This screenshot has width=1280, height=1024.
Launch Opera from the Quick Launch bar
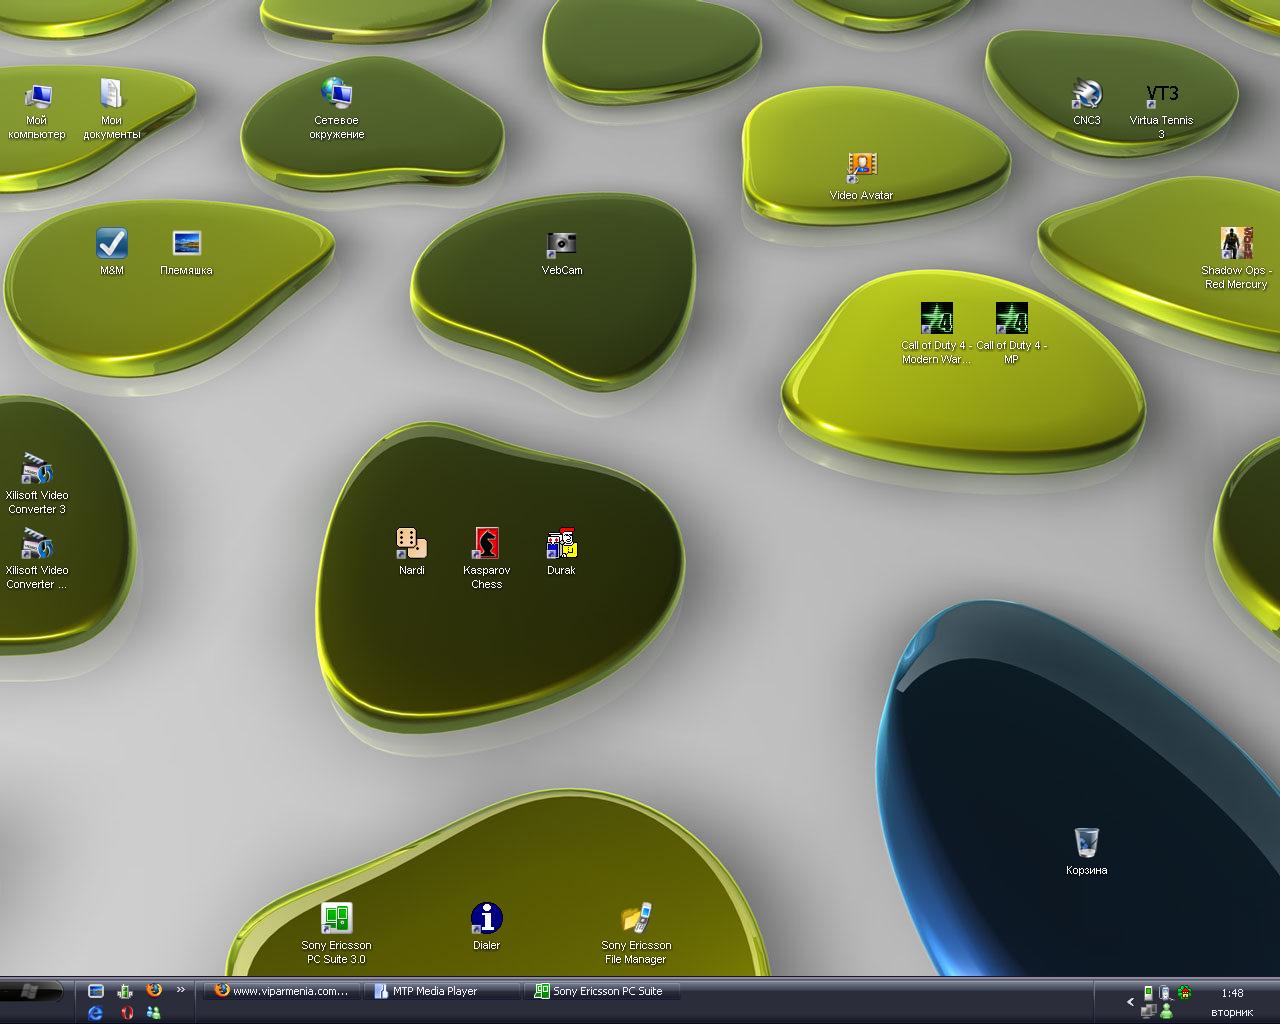click(x=126, y=1012)
